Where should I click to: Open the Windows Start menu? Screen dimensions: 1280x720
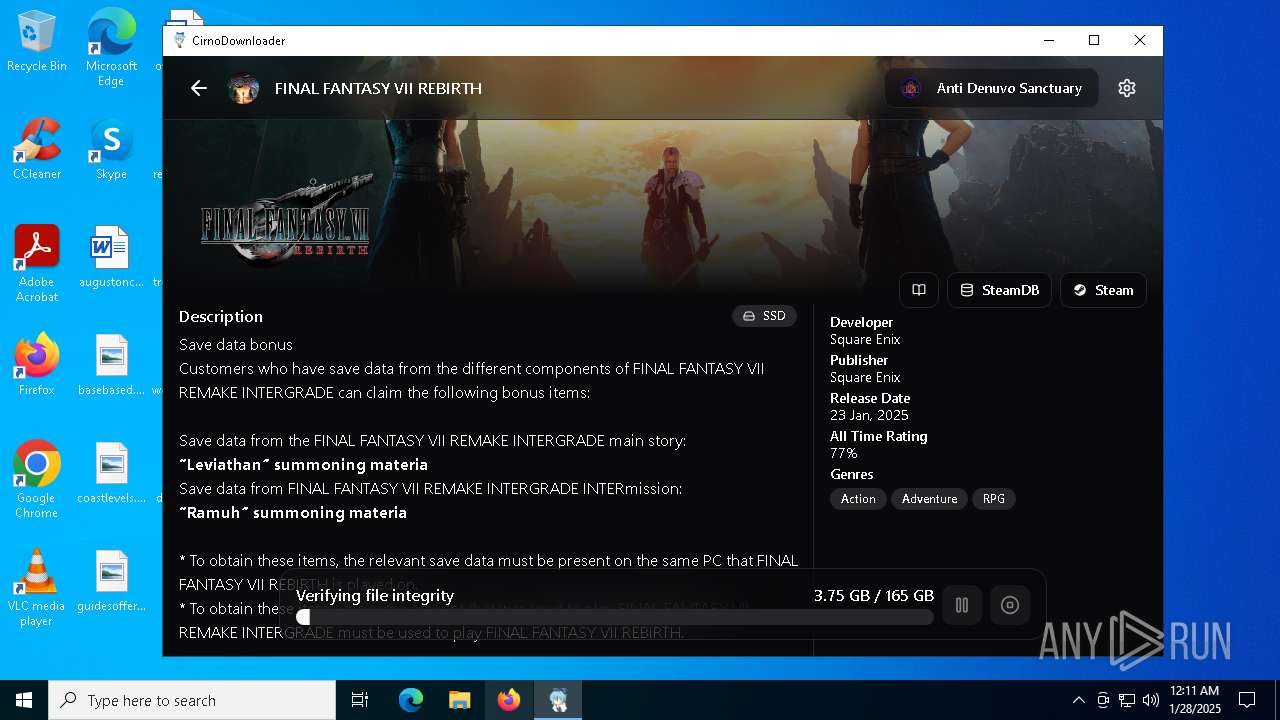pos(24,700)
